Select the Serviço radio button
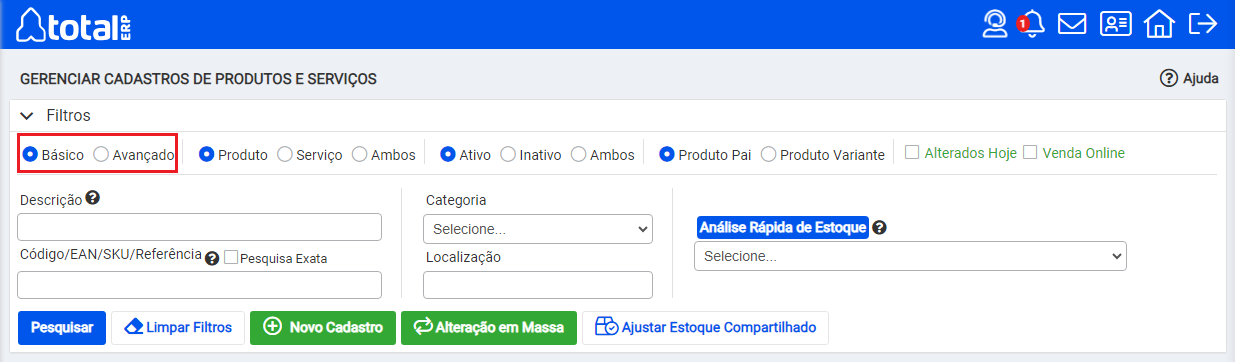 285,155
